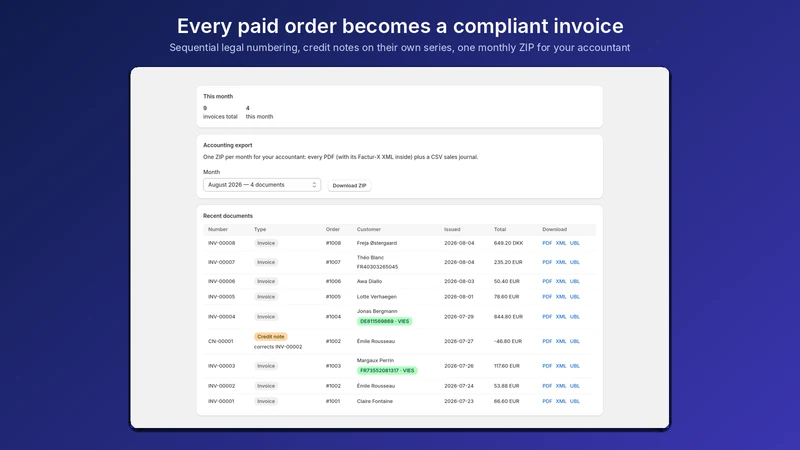Download XML for INV-00001
This screenshot has width=800, height=450.
tap(561, 402)
